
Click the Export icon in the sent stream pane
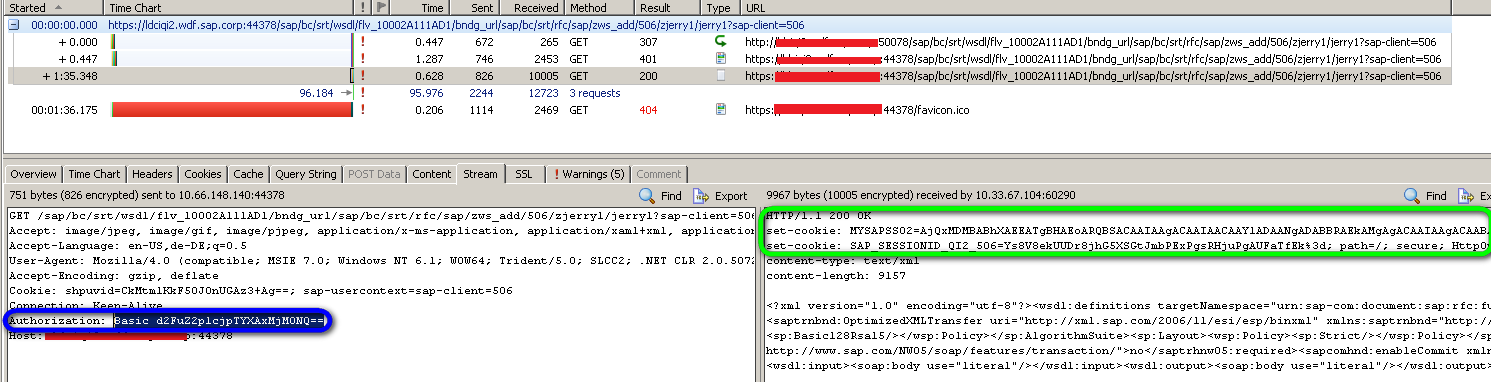pyautogui.click(x=701, y=196)
